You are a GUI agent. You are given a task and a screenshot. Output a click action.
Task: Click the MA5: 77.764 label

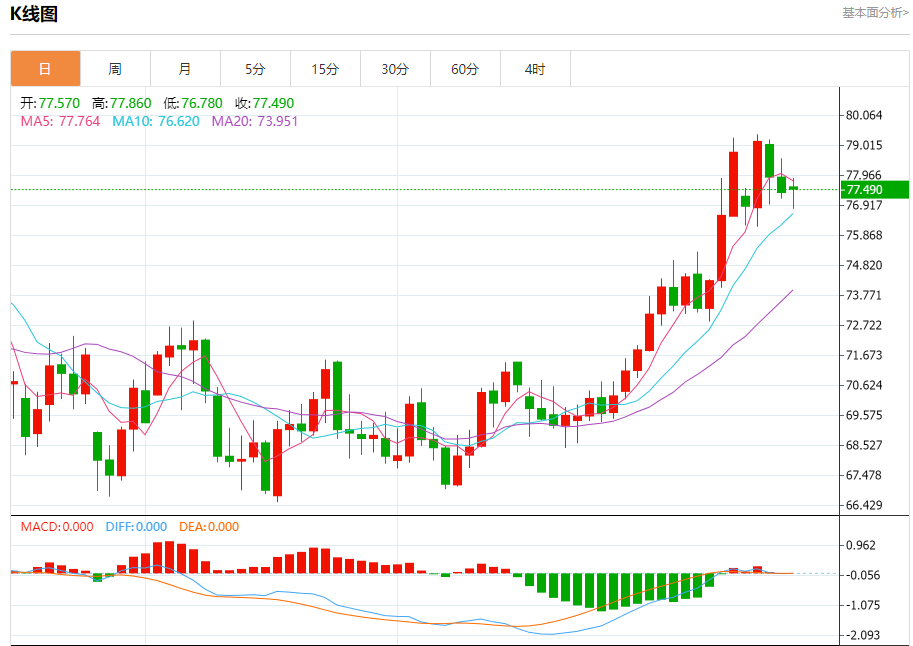coord(61,121)
